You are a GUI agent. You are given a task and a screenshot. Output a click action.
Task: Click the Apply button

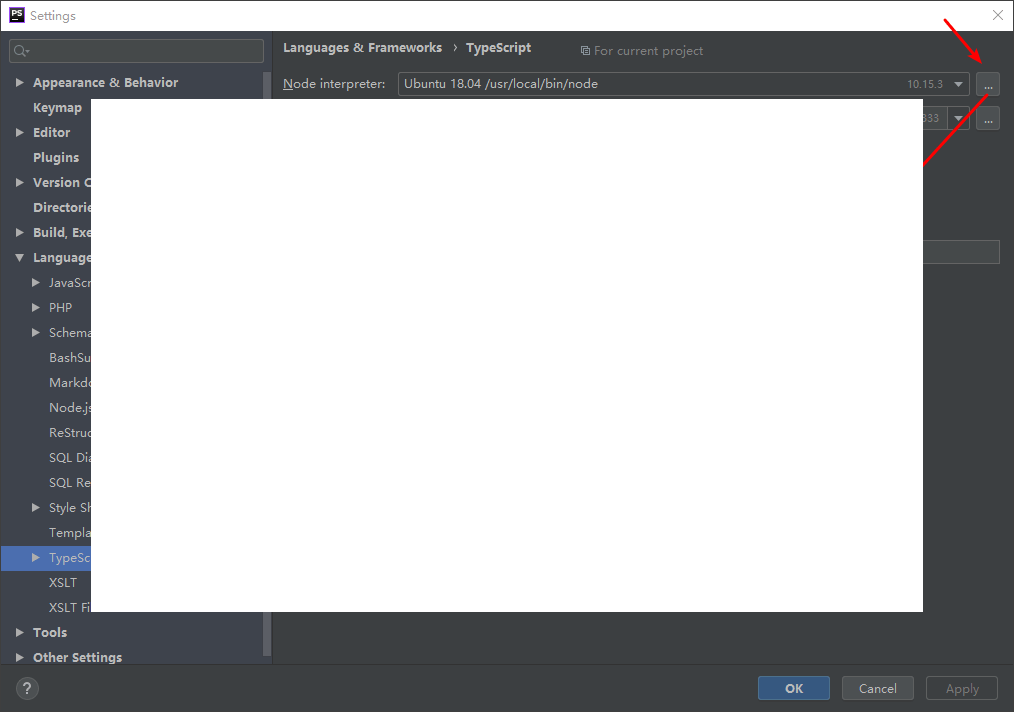[x=962, y=689]
